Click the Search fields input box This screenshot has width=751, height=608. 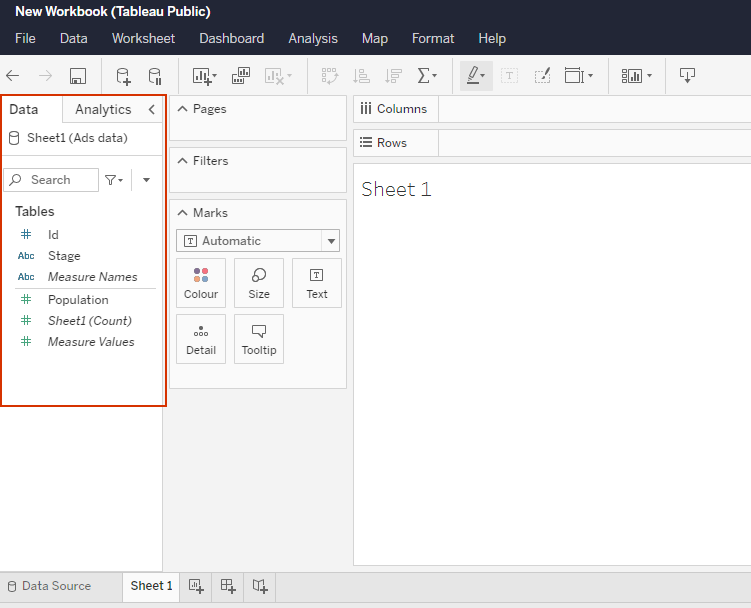click(51, 180)
